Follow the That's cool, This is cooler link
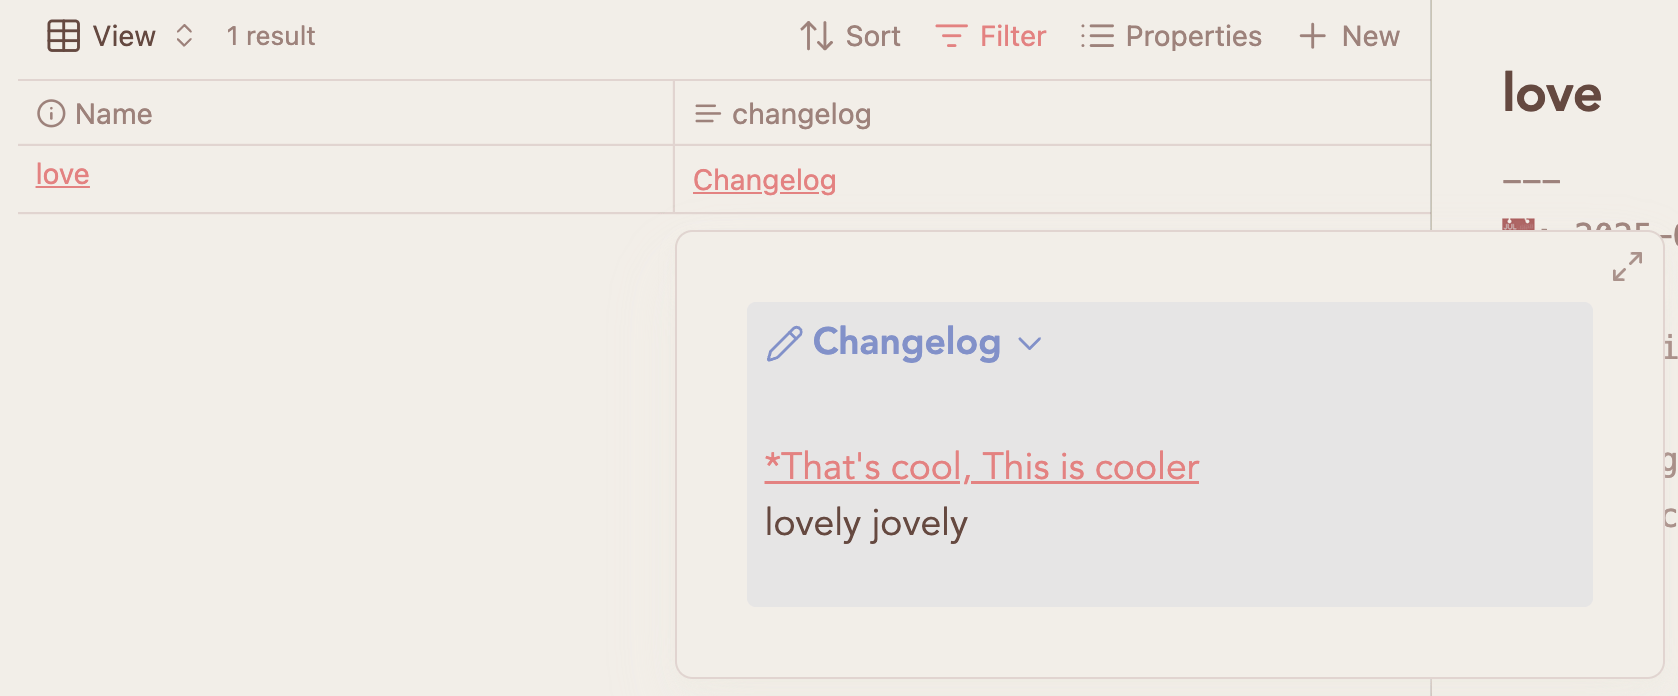The height and width of the screenshot is (696, 1678). [982, 467]
